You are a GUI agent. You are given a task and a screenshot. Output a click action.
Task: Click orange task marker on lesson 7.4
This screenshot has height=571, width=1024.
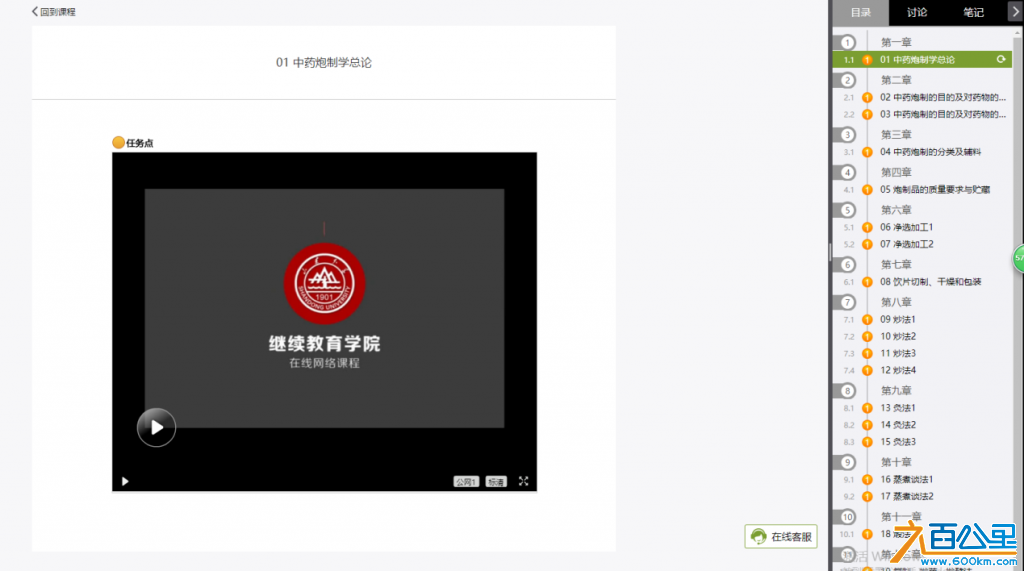click(867, 370)
